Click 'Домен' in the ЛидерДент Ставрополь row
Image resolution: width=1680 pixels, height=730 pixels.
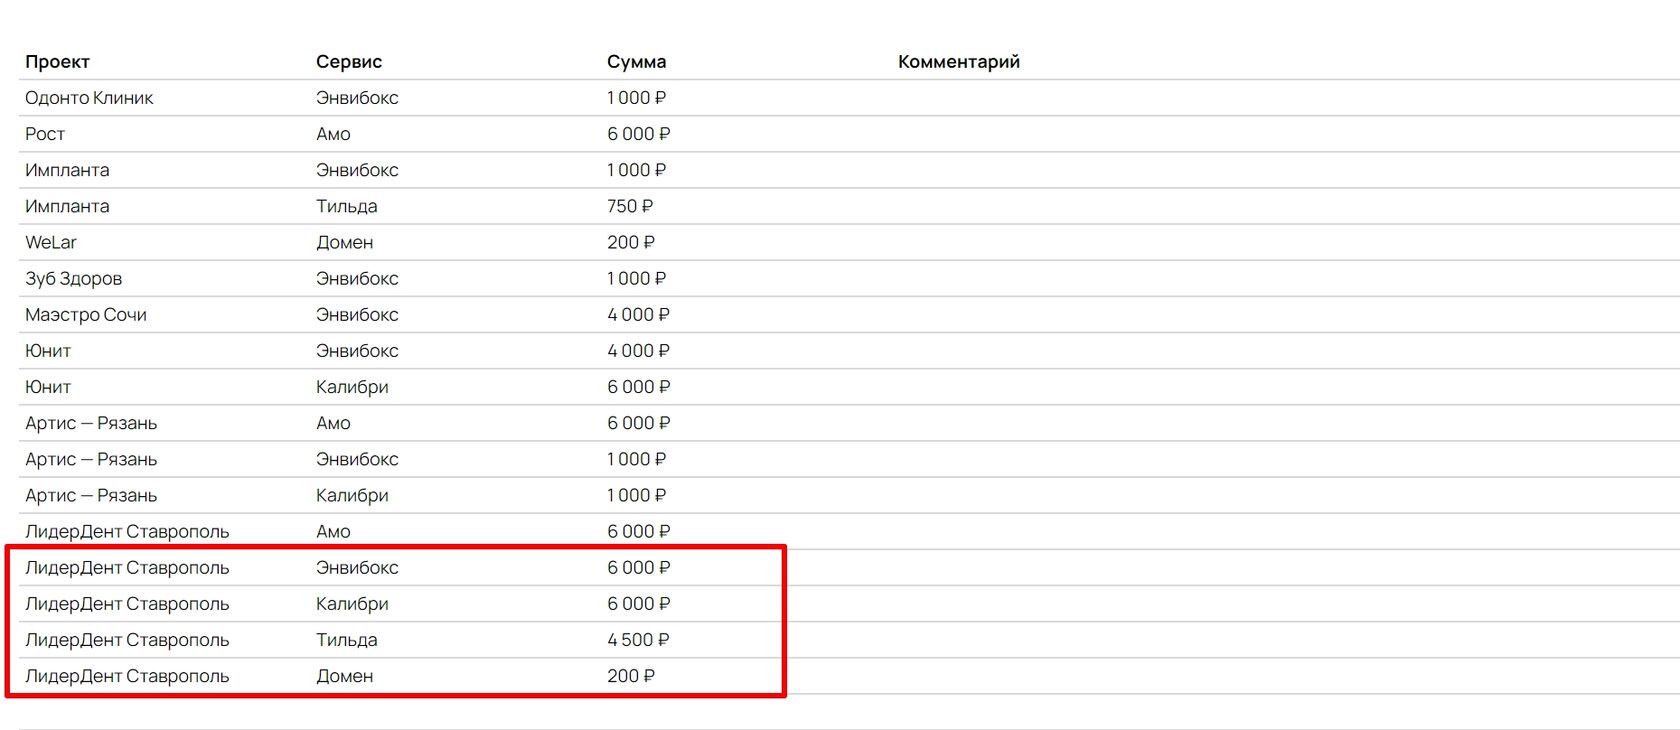click(x=344, y=676)
